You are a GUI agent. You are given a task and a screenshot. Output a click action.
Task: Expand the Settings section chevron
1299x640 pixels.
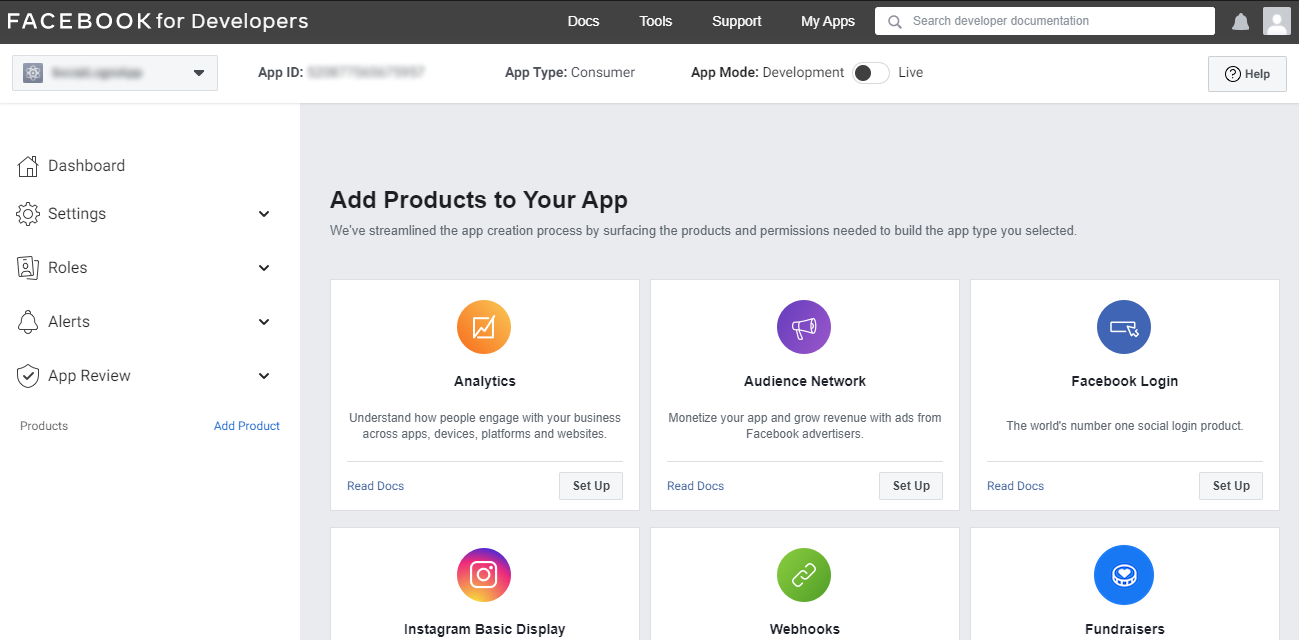point(264,214)
